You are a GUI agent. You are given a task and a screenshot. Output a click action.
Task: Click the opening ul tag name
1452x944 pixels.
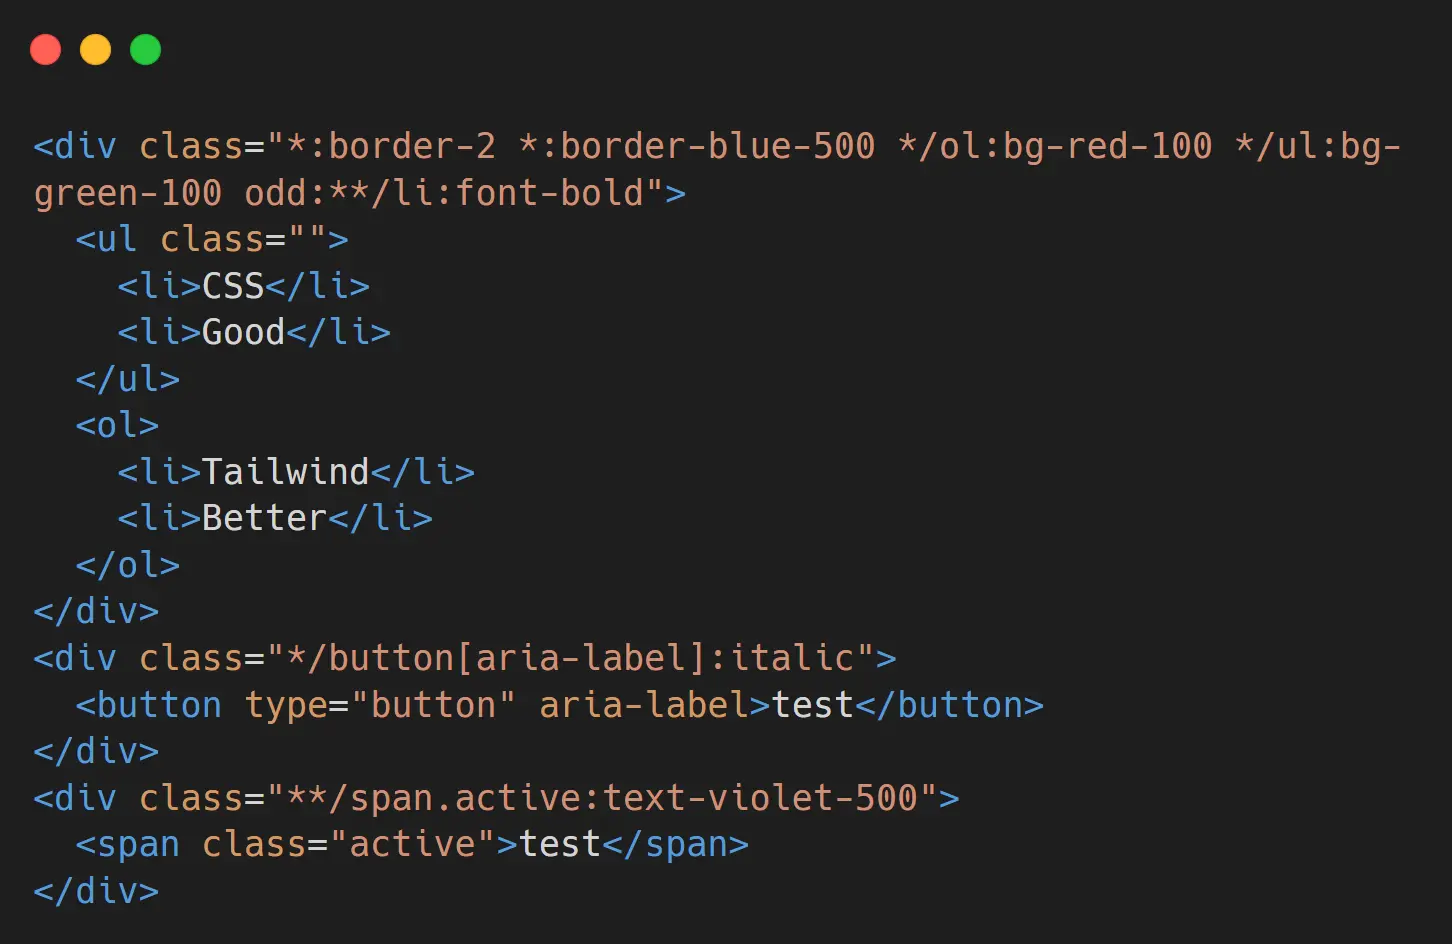(117, 239)
